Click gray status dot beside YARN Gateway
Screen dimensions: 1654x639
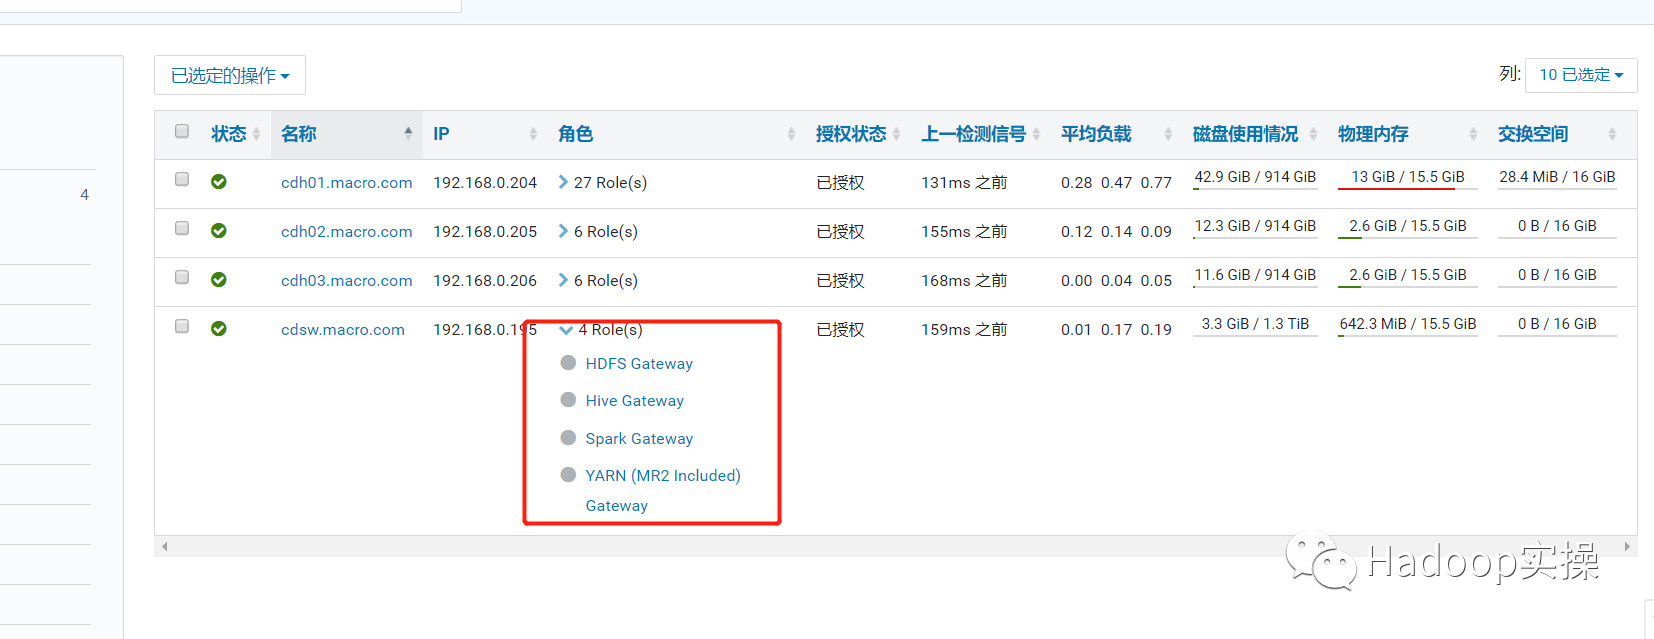(x=568, y=475)
